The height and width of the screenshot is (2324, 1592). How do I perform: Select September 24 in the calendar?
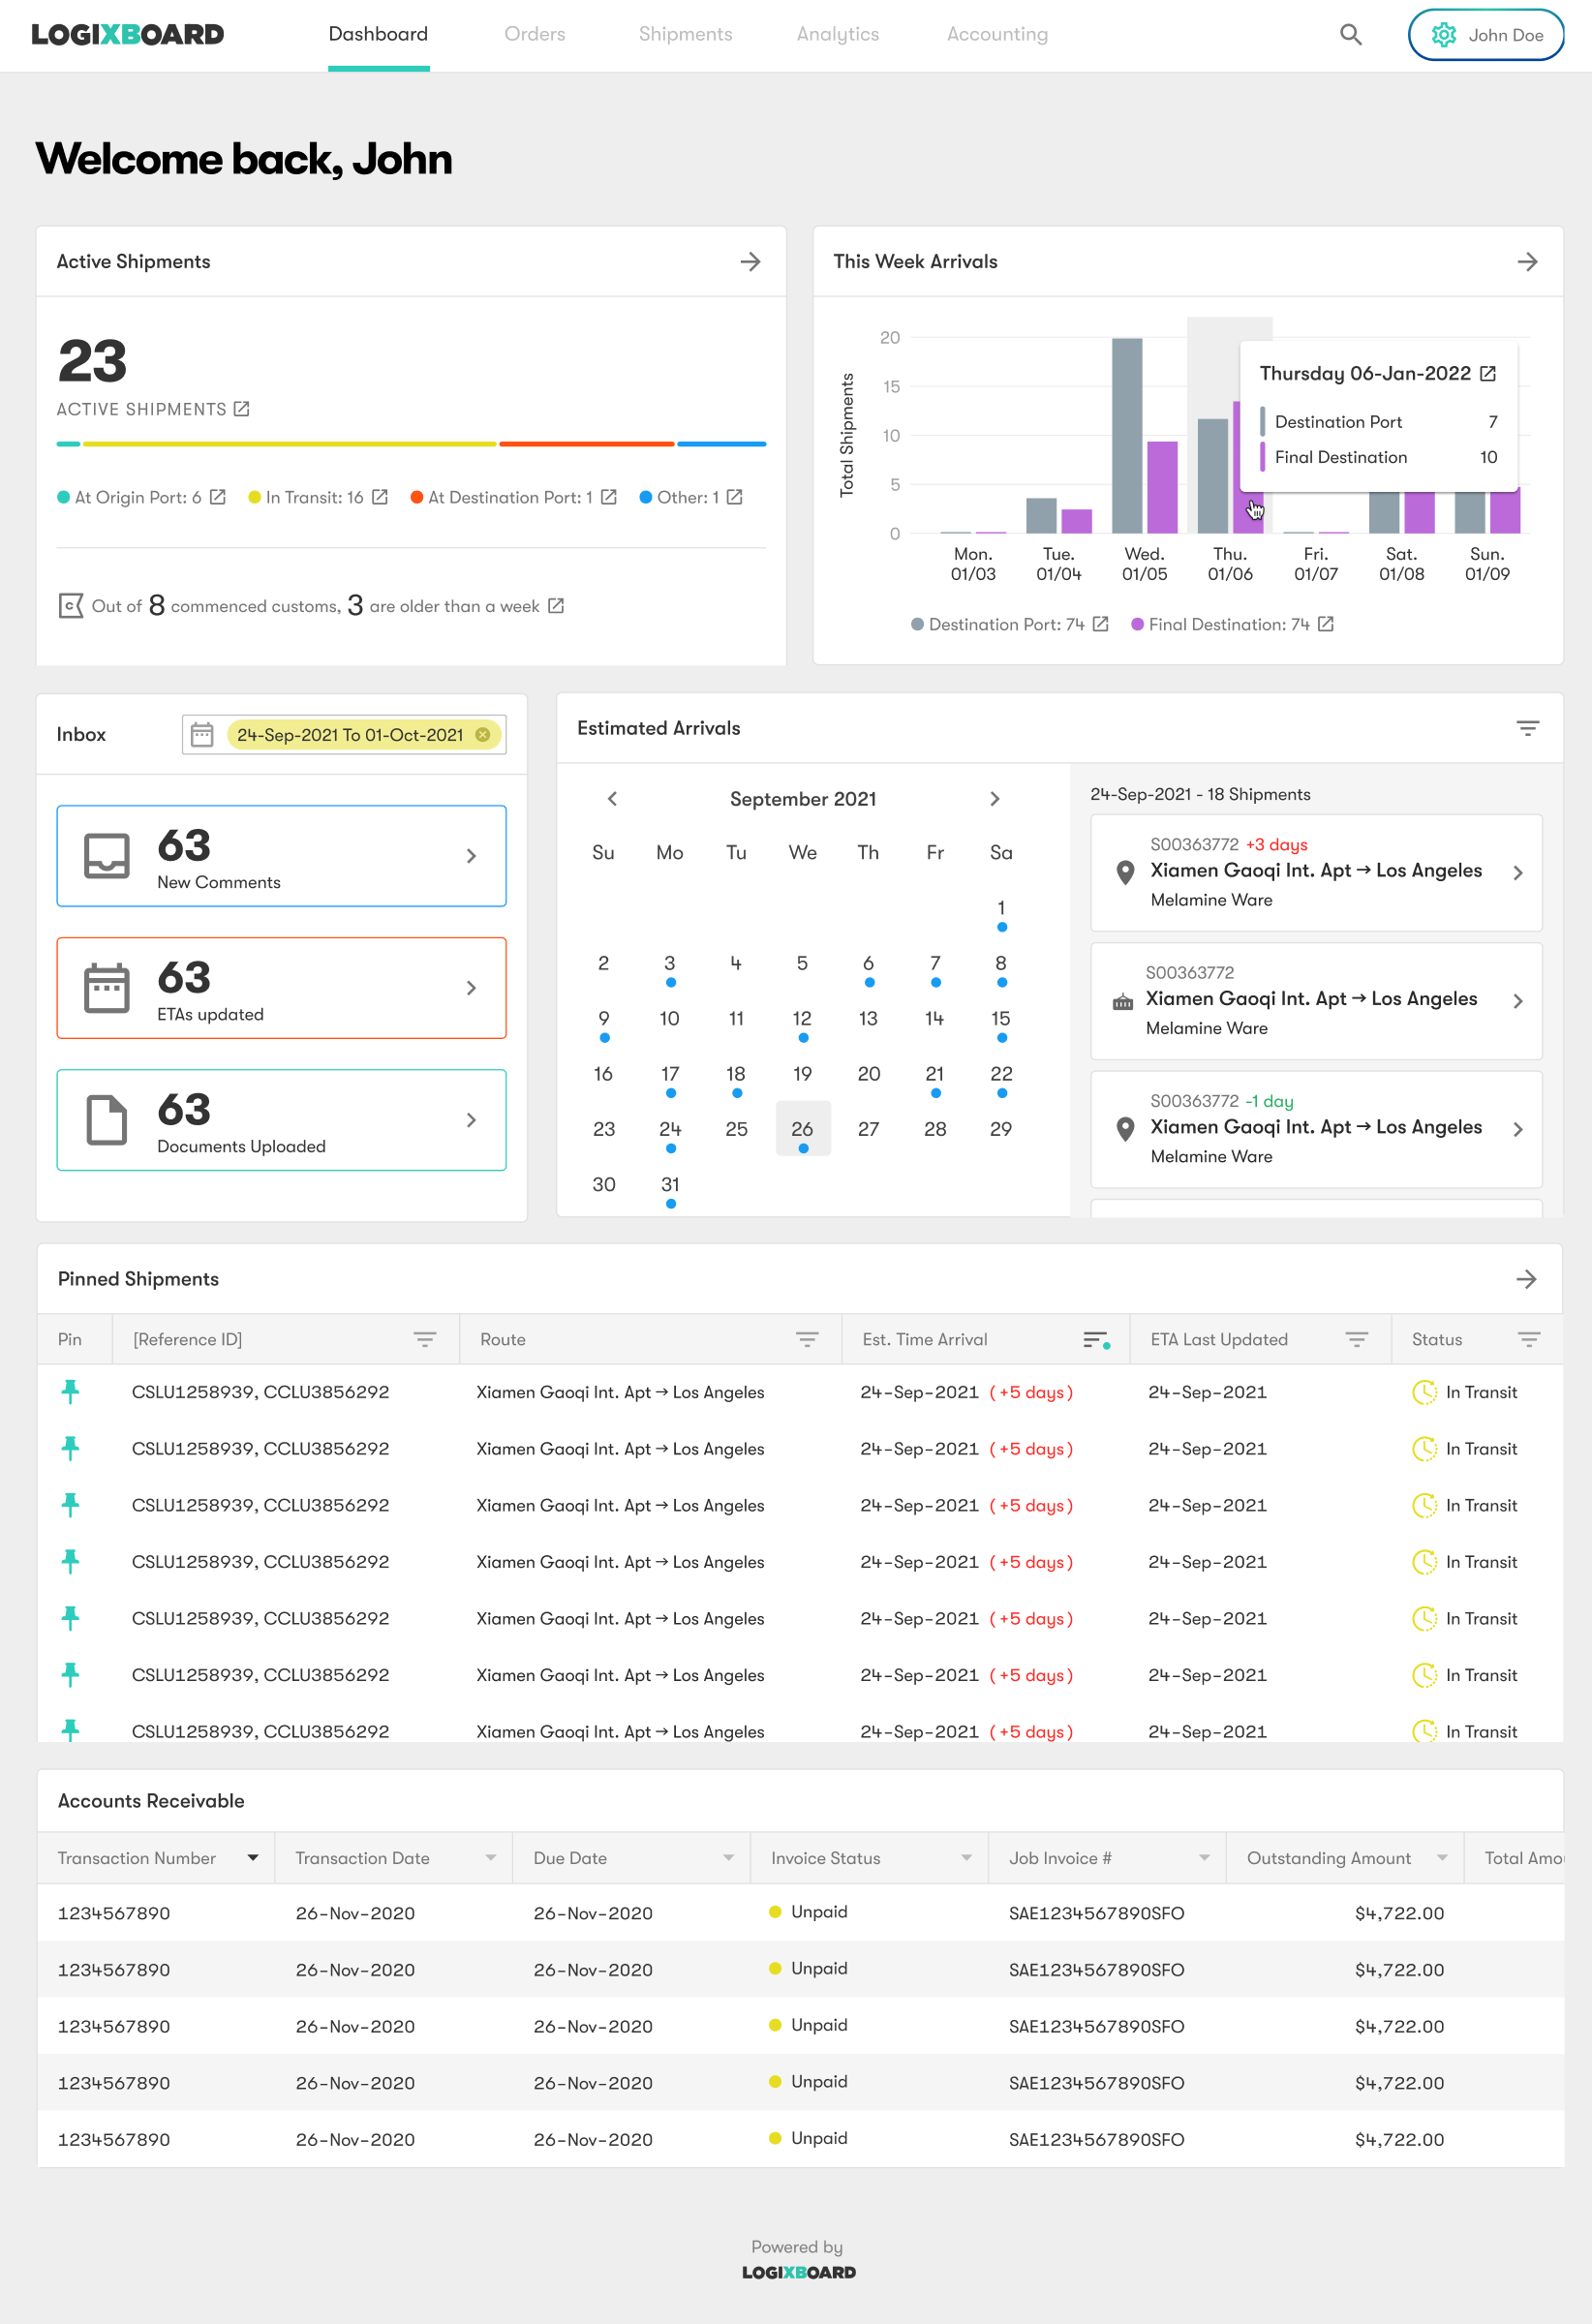(669, 1129)
